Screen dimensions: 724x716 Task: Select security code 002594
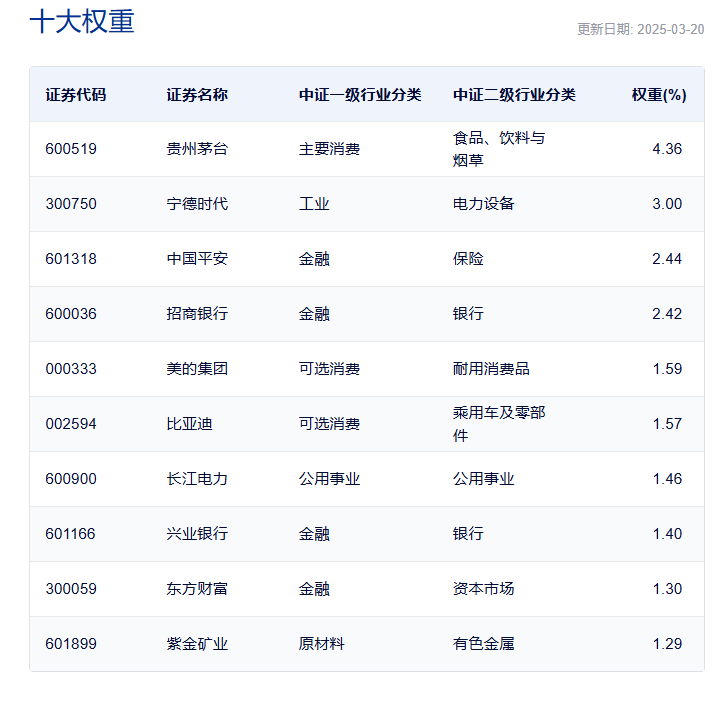pos(71,423)
